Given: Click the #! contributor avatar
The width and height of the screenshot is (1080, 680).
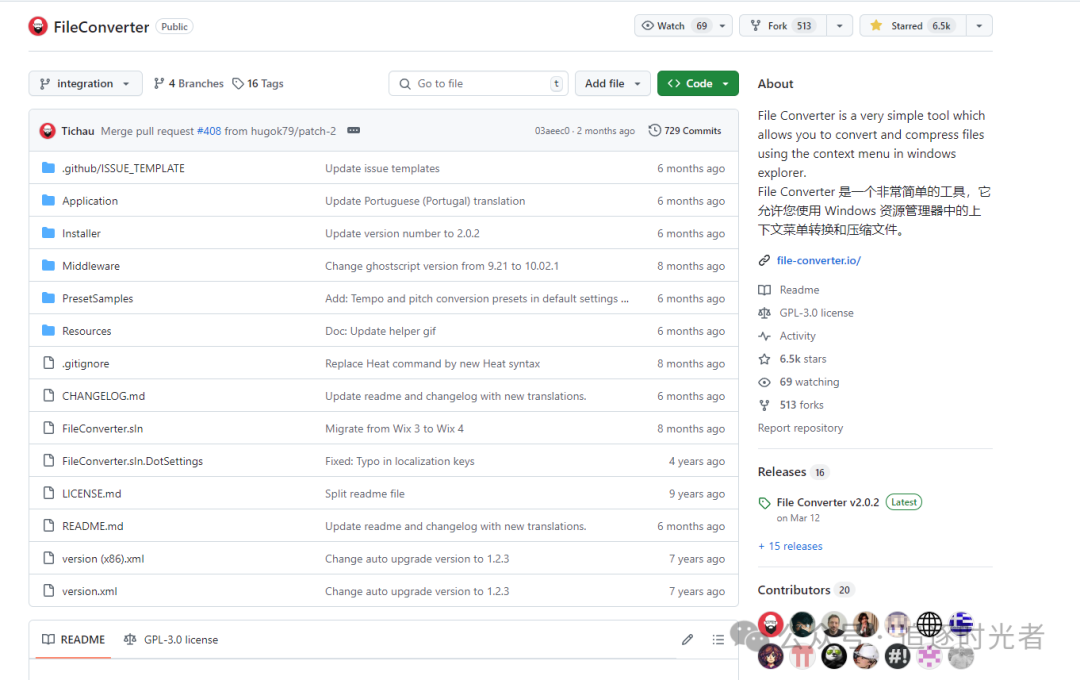Looking at the screenshot, I should (x=897, y=656).
